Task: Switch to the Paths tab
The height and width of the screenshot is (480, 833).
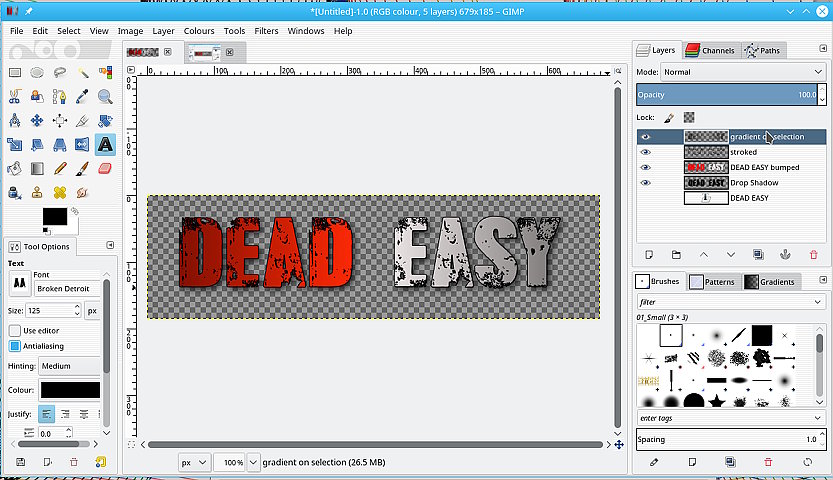Action: 763,50
